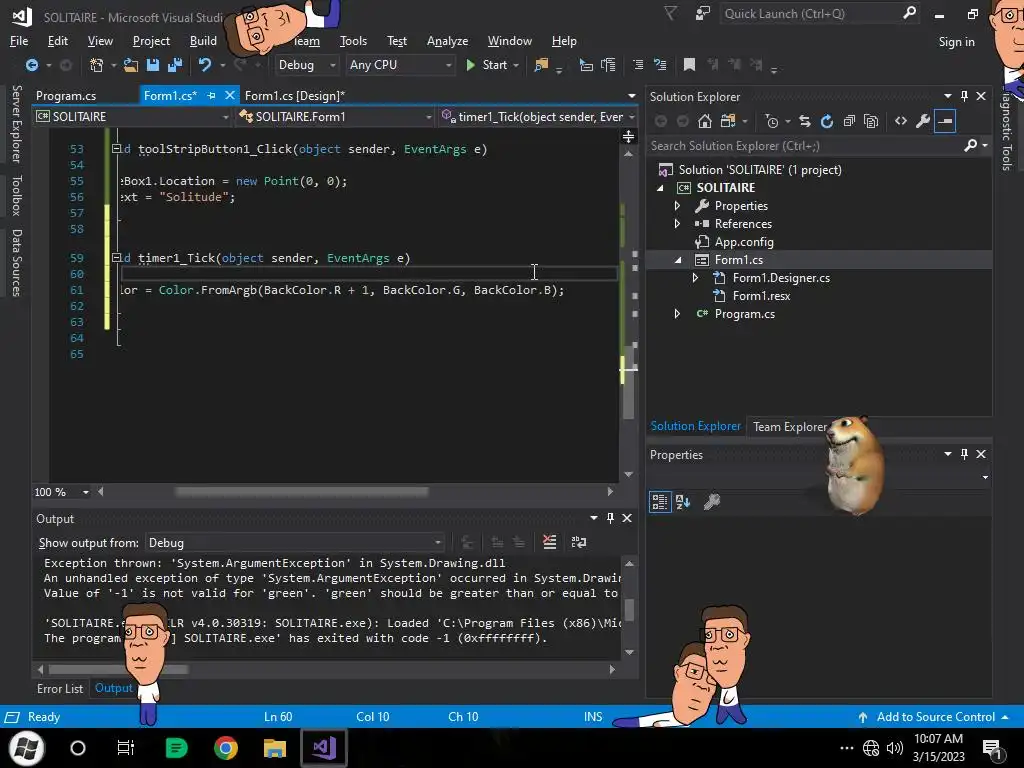Open the SOLITAIRE project scope dropdown

pyautogui.click(x=133, y=117)
